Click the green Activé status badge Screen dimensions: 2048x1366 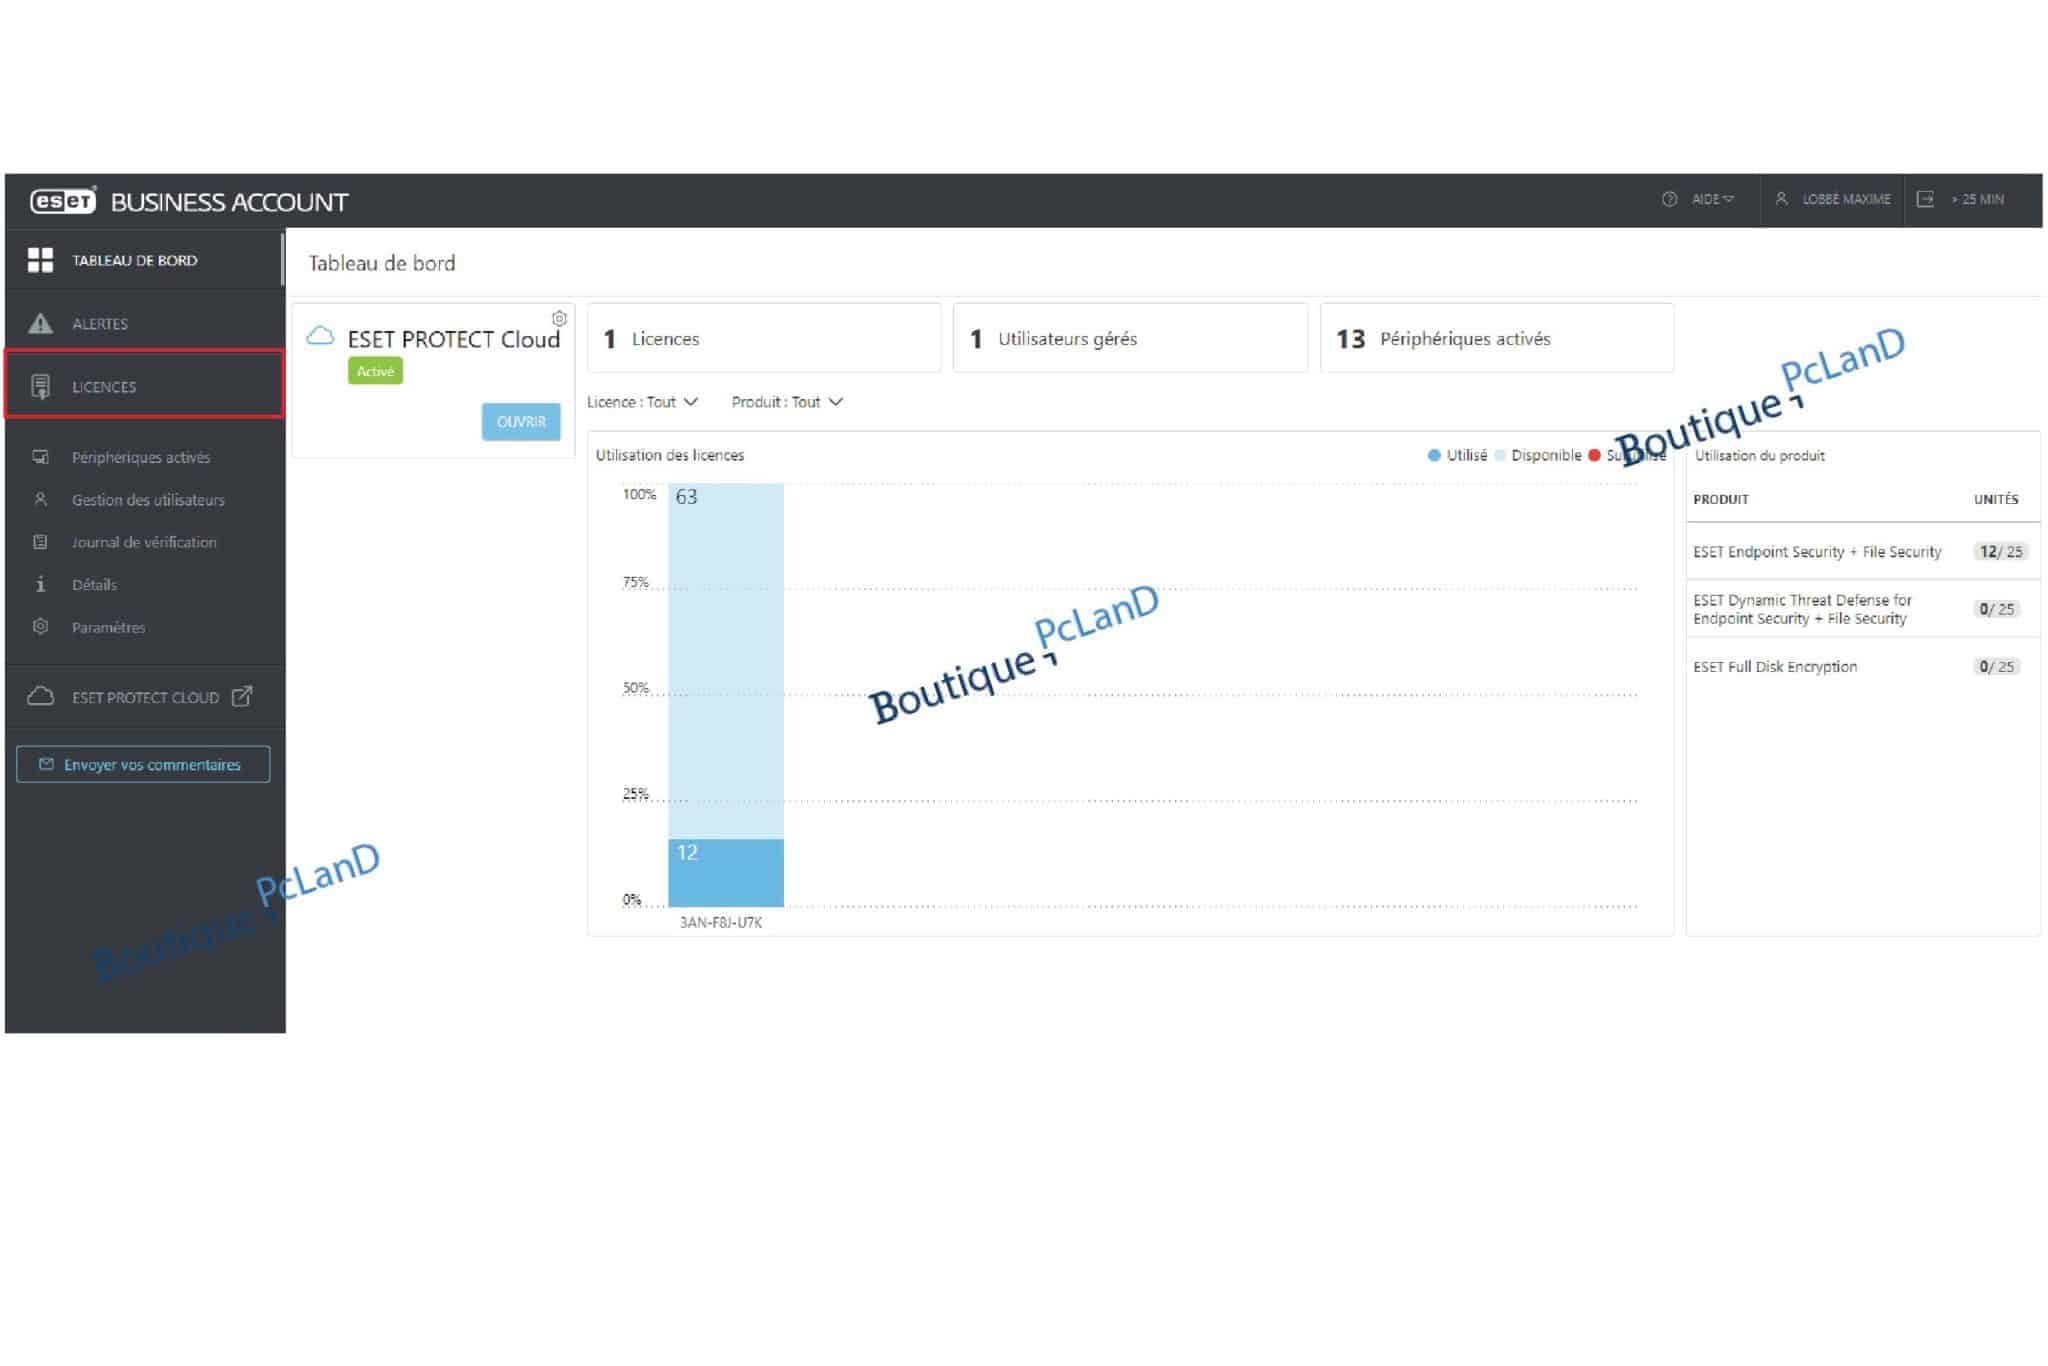click(375, 371)
